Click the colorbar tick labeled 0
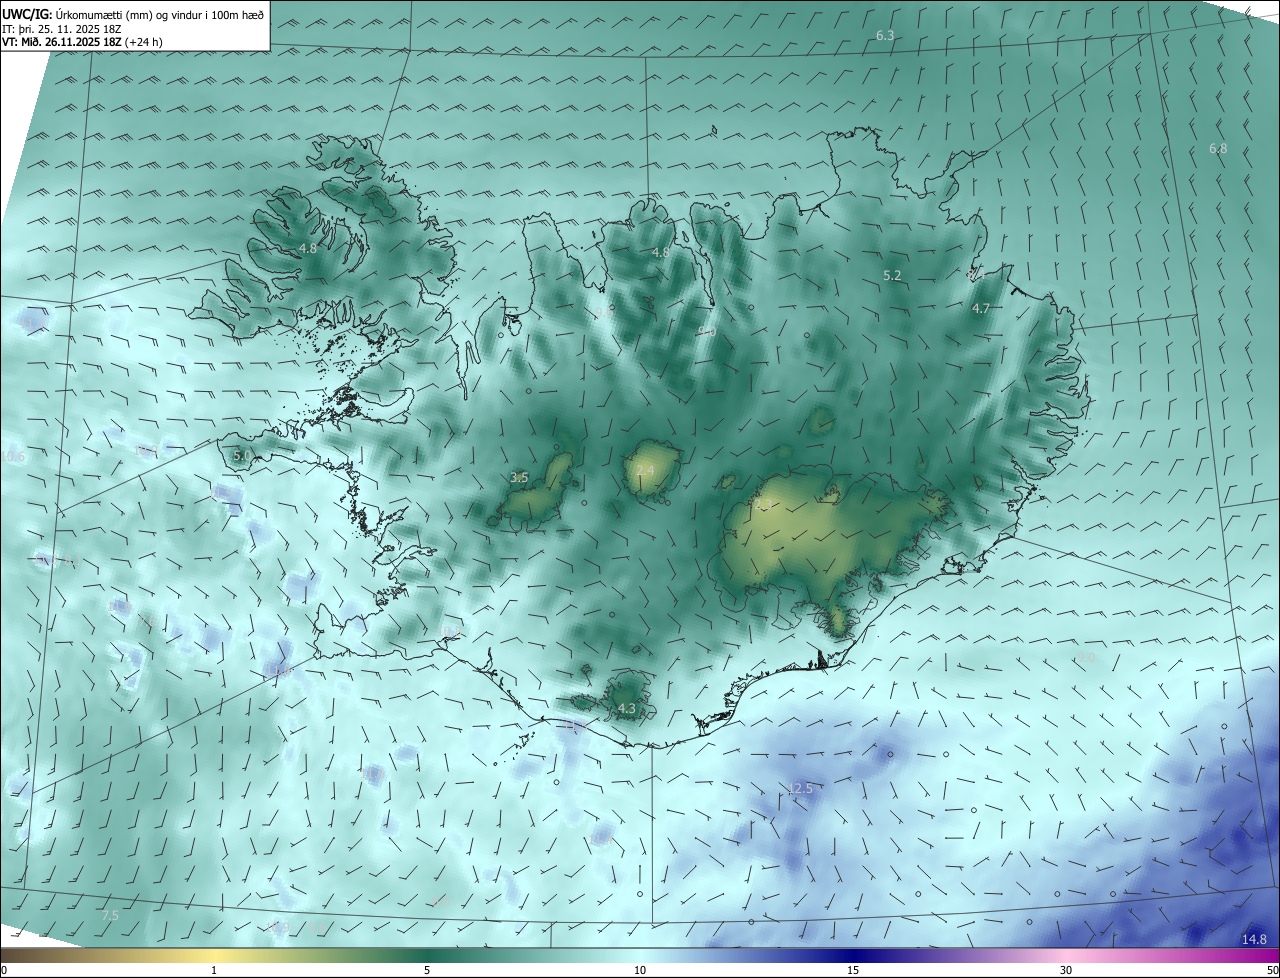This screenshot has width=1280, height=978. 4,970
